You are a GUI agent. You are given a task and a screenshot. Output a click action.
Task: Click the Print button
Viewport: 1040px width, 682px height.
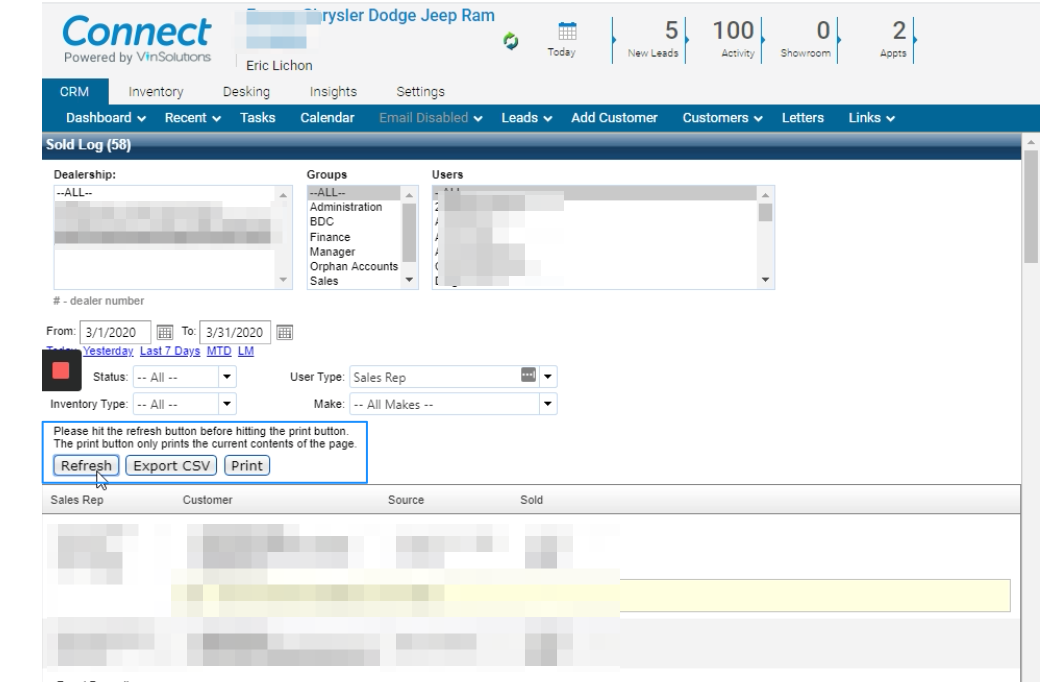[247, 466]
